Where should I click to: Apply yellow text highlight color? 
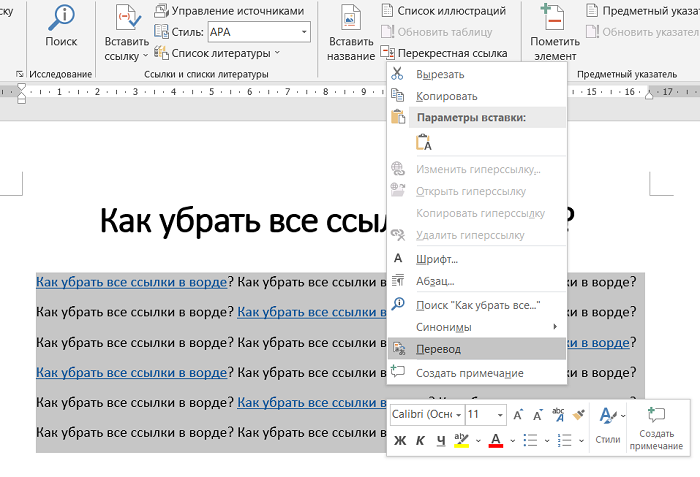(462, 440)
